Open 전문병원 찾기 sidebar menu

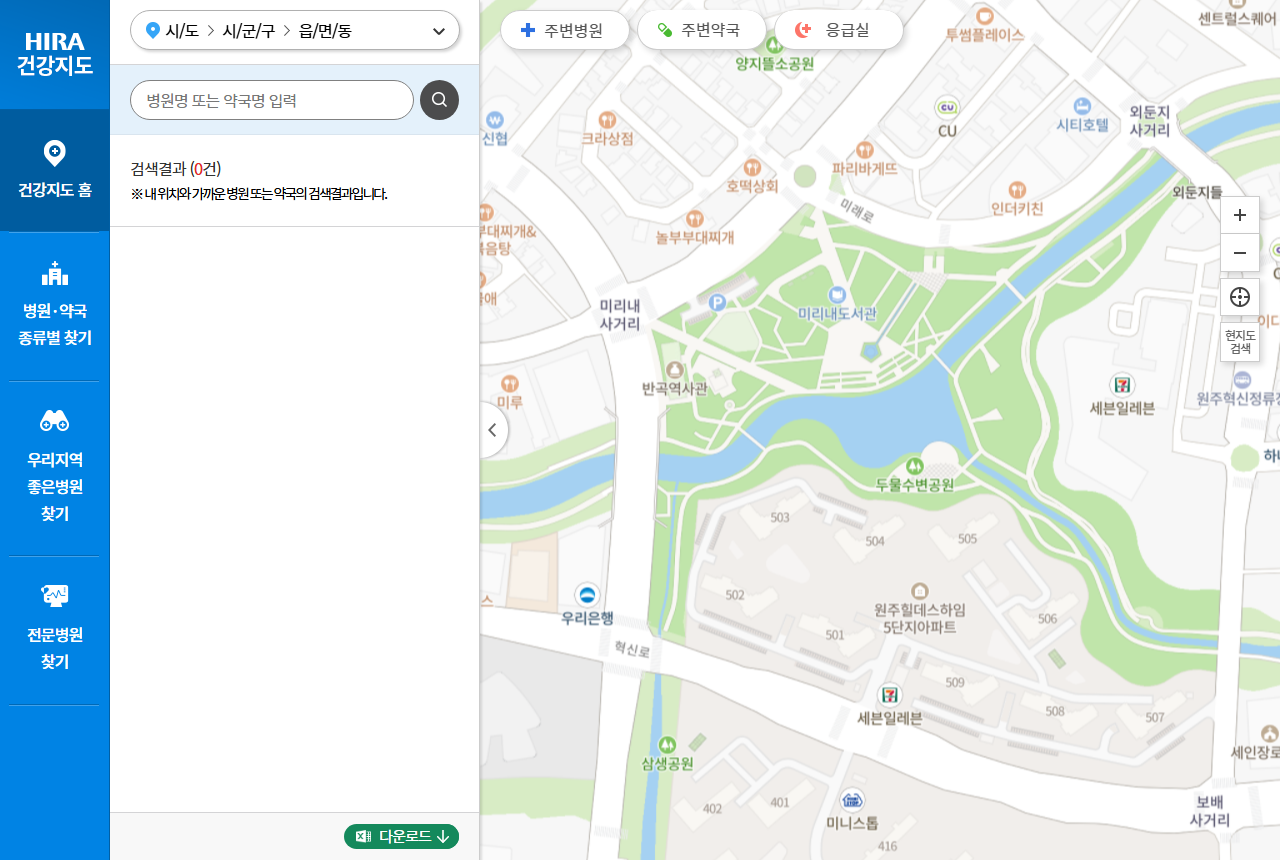coord(55,628)
